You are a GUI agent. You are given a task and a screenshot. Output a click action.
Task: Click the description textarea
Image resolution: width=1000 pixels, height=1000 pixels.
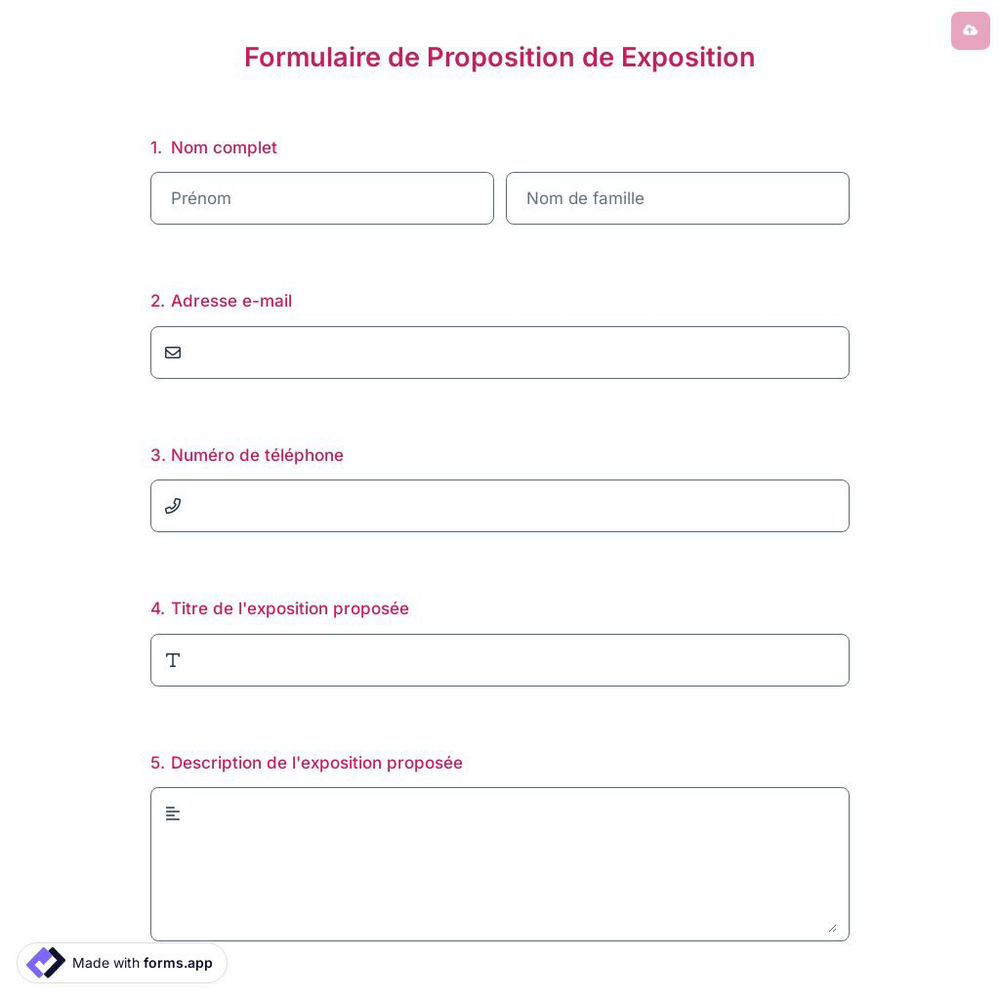[500, 864]
